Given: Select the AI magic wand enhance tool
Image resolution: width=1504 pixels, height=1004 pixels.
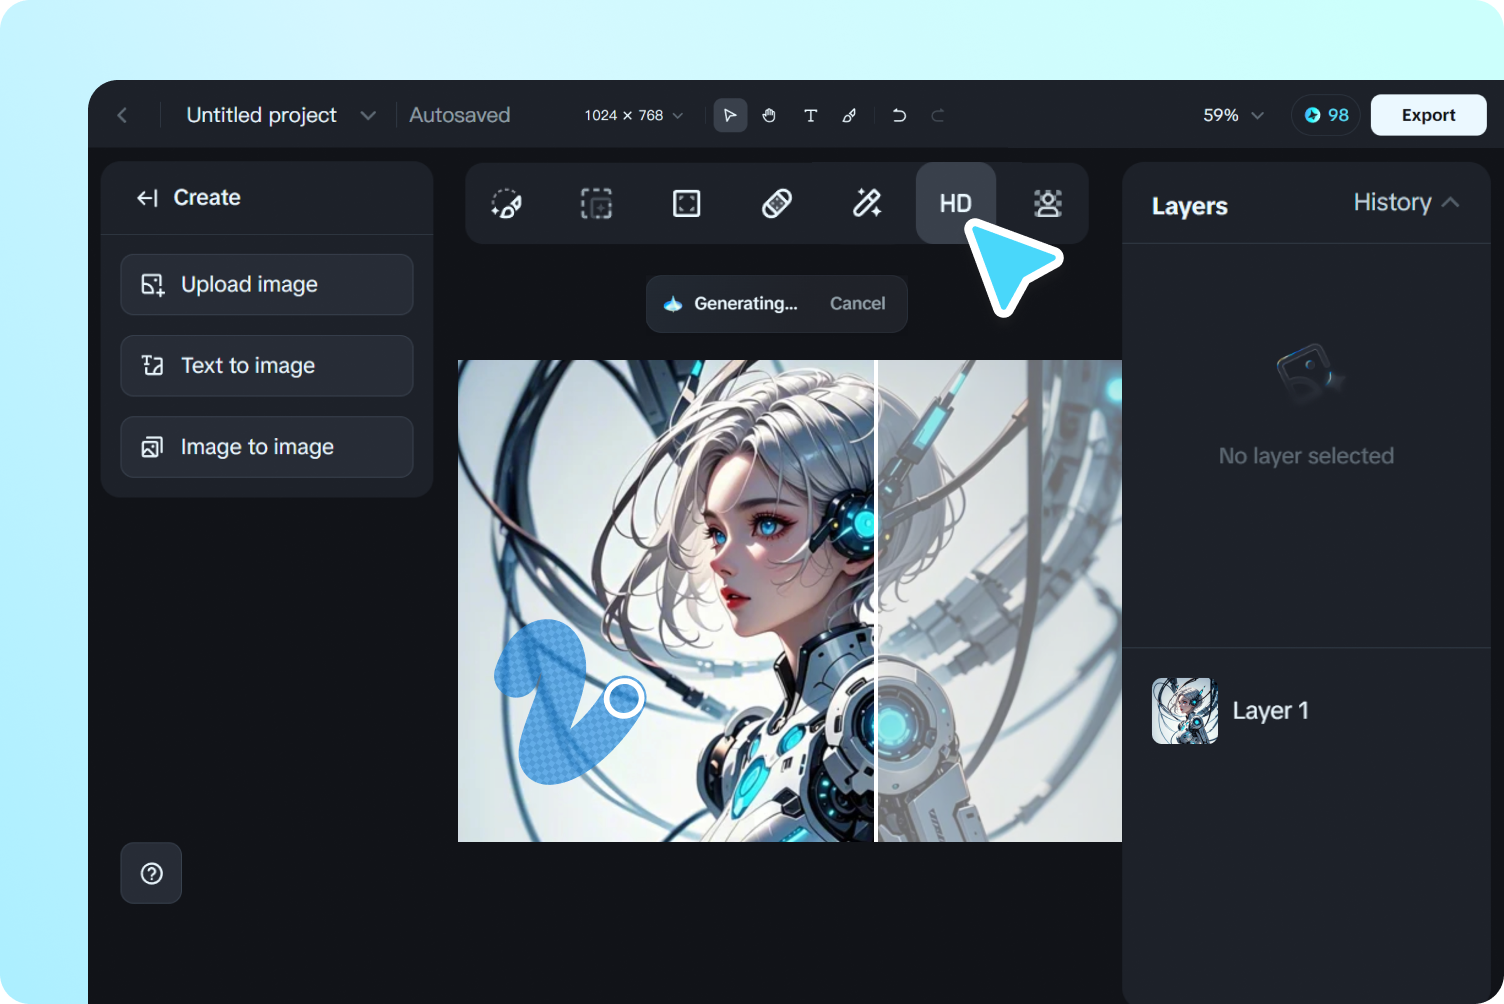Looking at the screenshot, I should 866,203.
